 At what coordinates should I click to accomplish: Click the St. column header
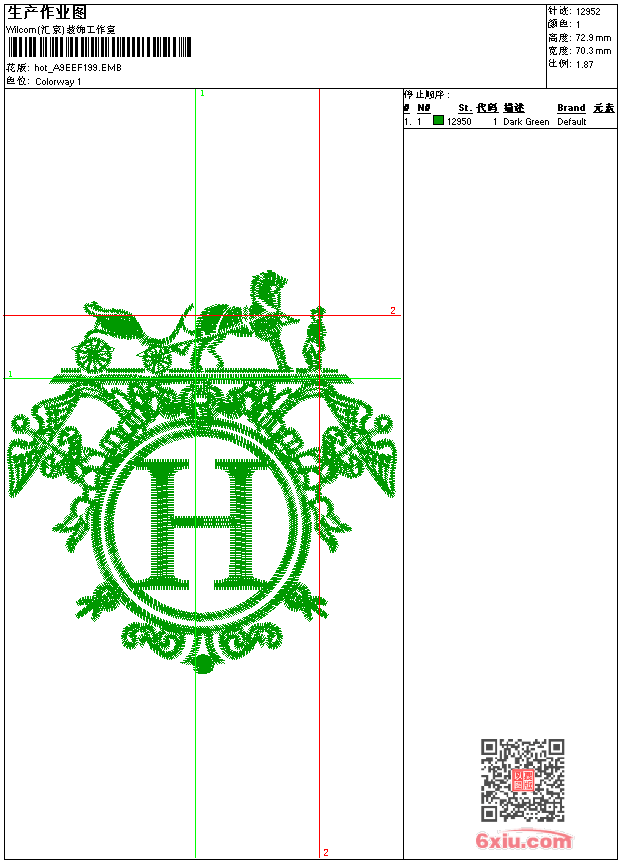[x=465, y=108]
